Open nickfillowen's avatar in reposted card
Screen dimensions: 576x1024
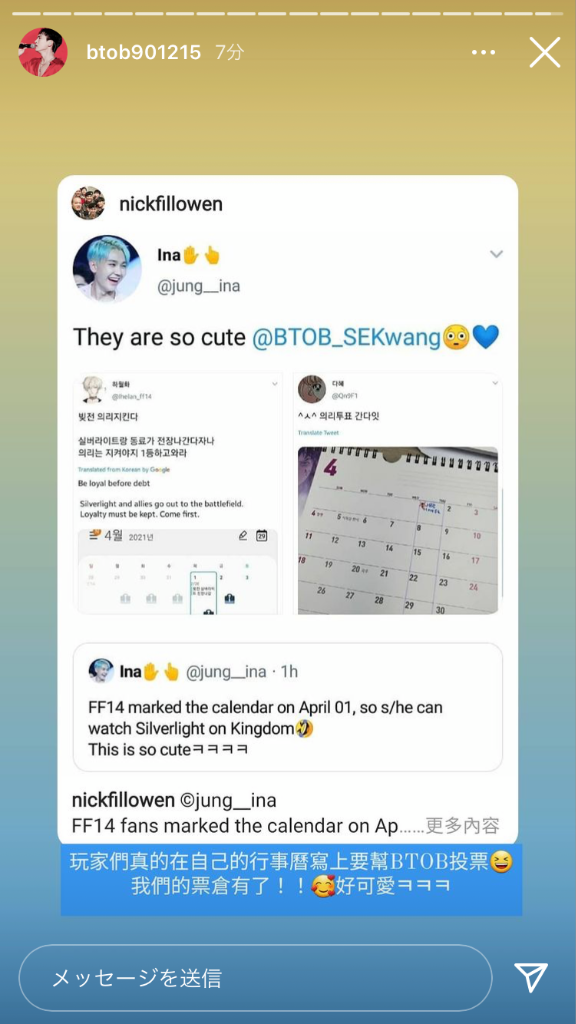tap(88, 204)
